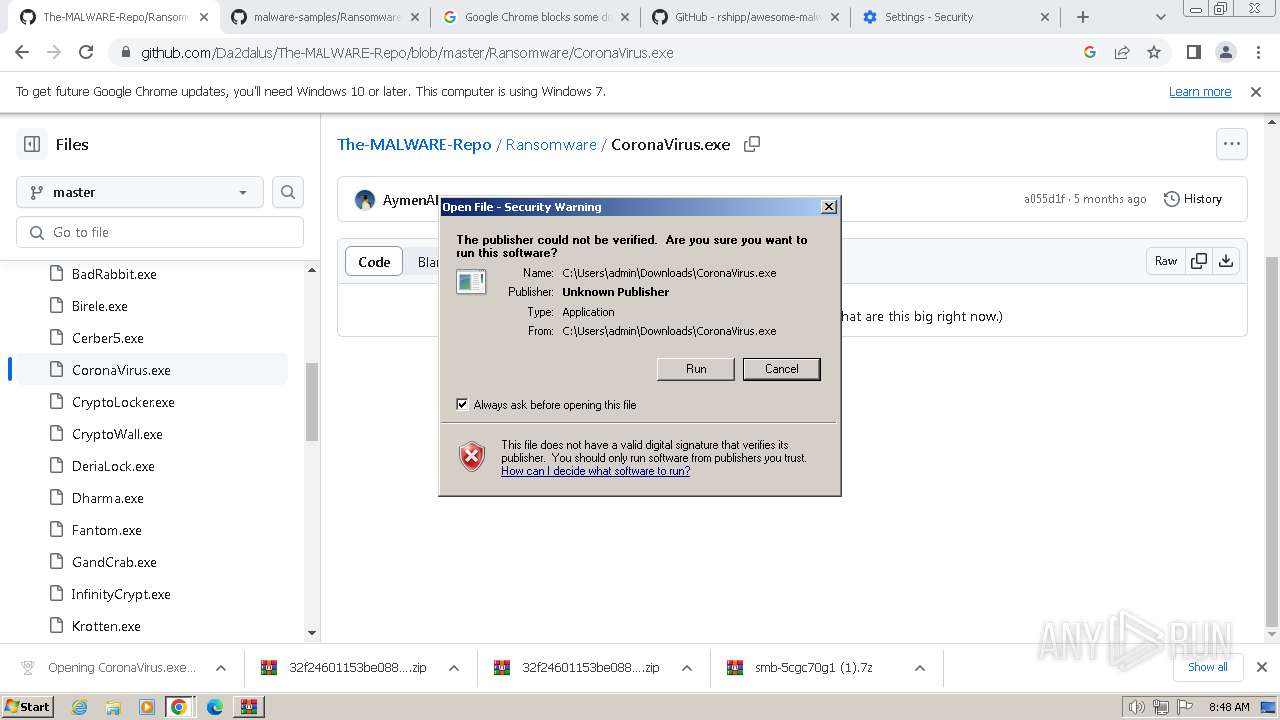Viewport: 1280px width, 720px height.
Task: Focus the Go to file input
Action: pyautogui.click(x=160, y=232)
